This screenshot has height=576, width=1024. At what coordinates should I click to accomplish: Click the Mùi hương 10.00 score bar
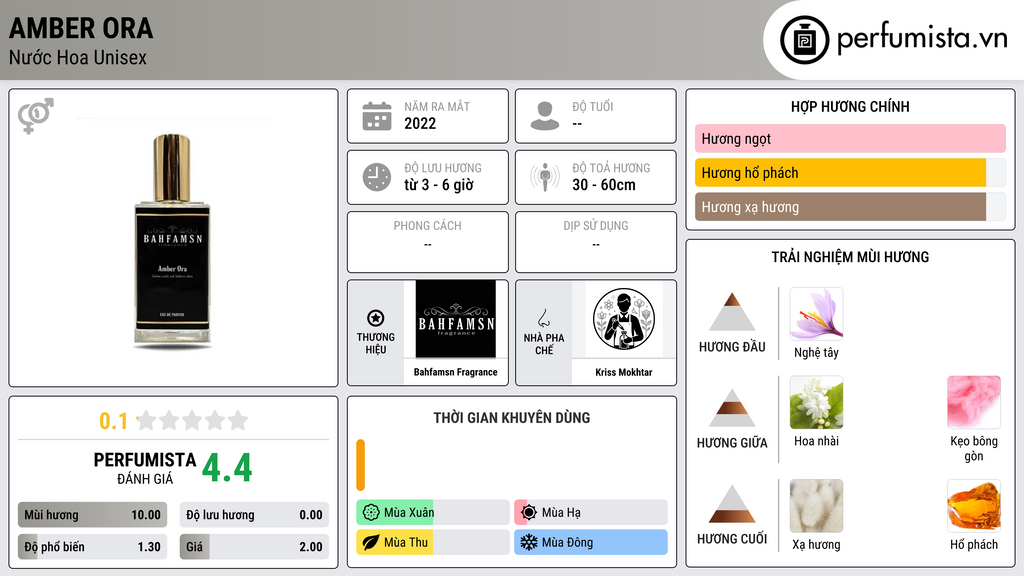tap(92, 515)
